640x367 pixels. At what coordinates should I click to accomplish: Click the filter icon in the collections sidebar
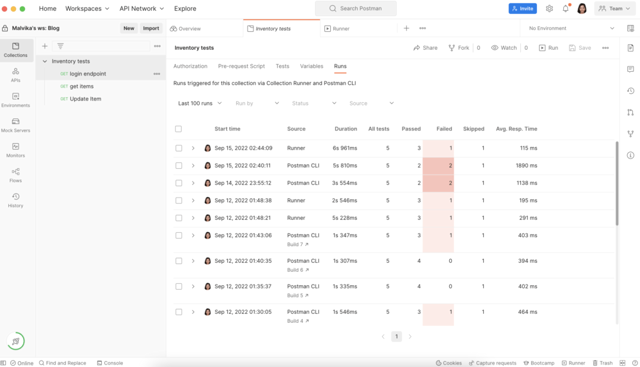tap(60, 46)
